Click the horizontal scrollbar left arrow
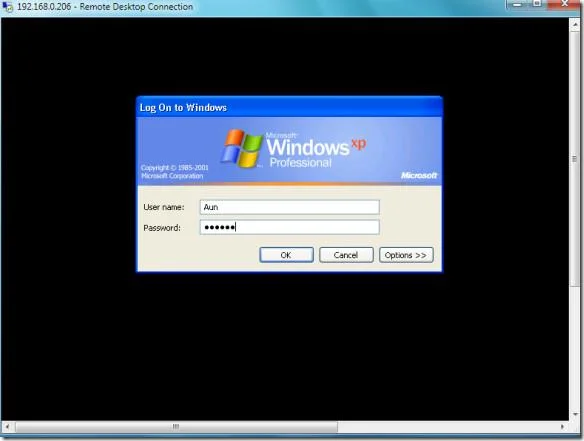Viewport: 584px width, 441px height. click(7, 426)
